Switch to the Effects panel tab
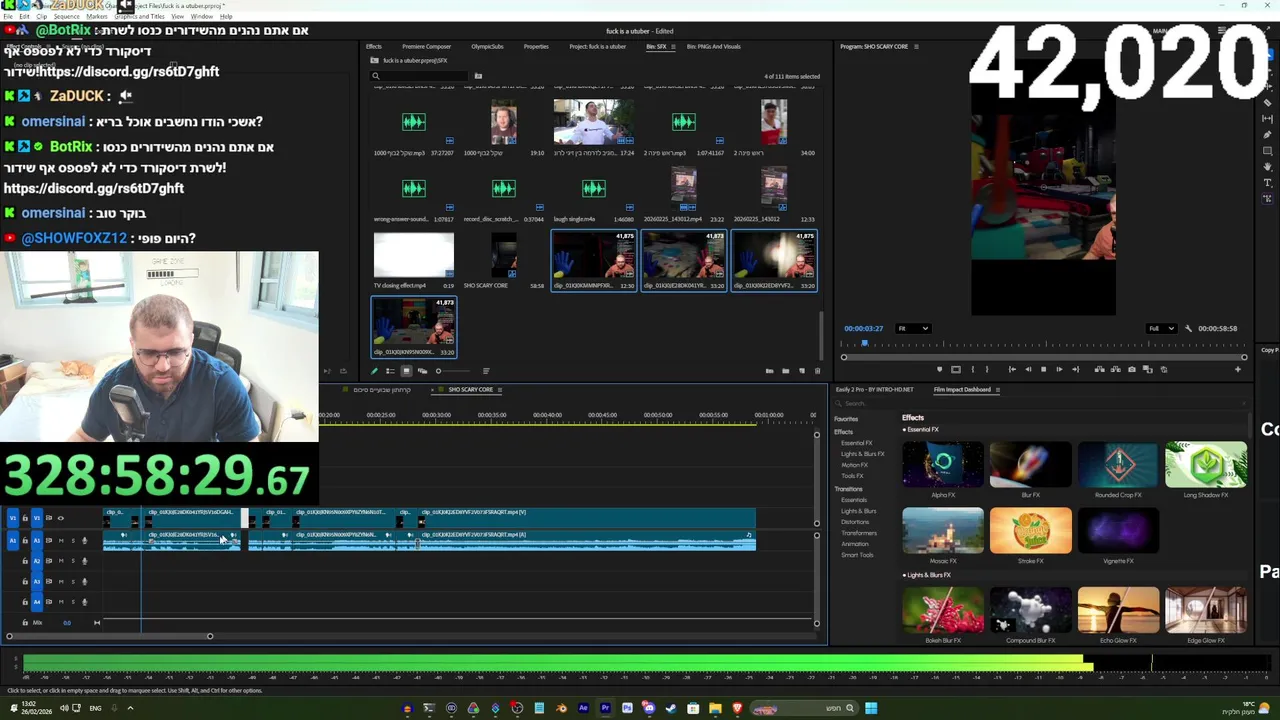 373,46
